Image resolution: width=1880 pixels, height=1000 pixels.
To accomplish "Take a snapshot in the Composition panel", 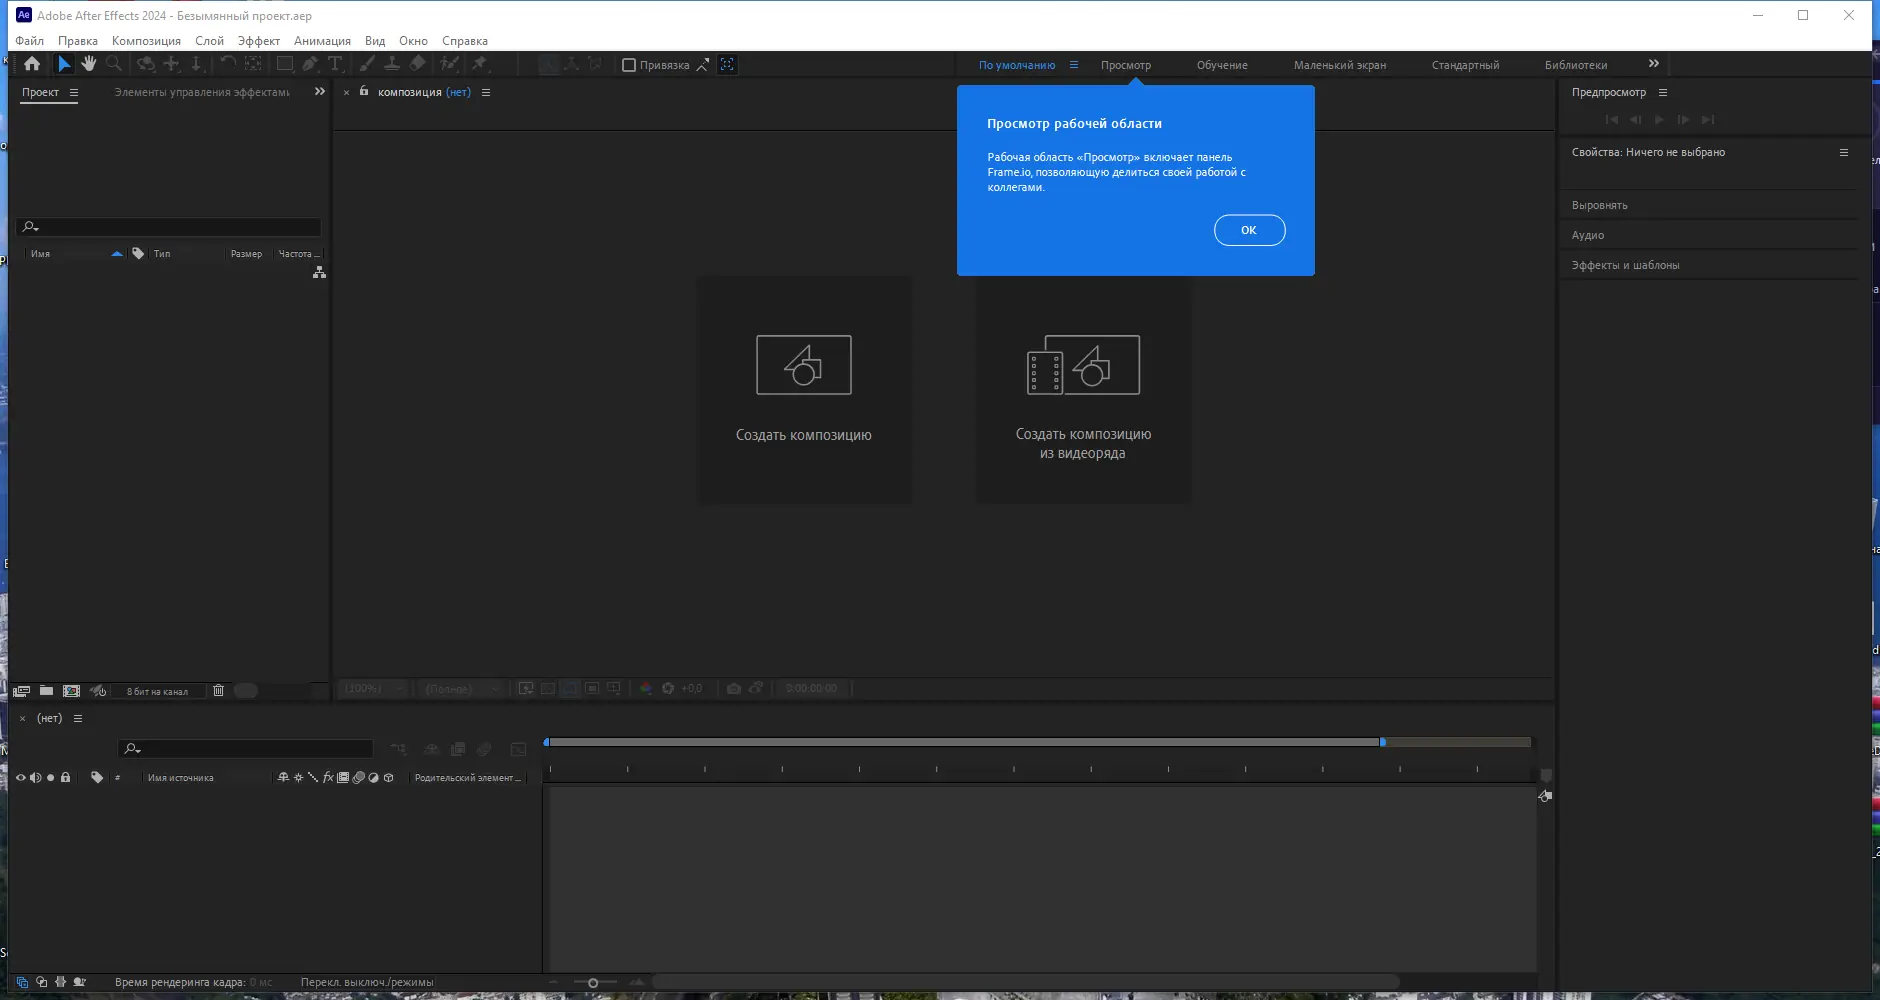I will tap(735, 689).
